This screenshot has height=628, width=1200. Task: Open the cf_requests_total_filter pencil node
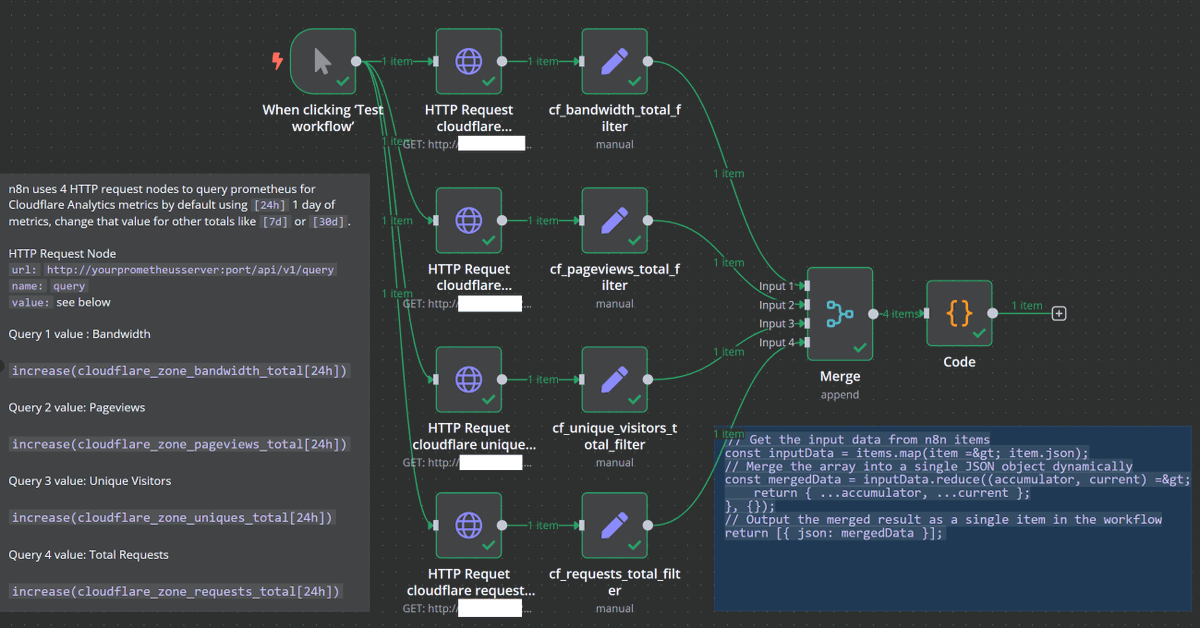pyautogui.click(x=615, y=525)
